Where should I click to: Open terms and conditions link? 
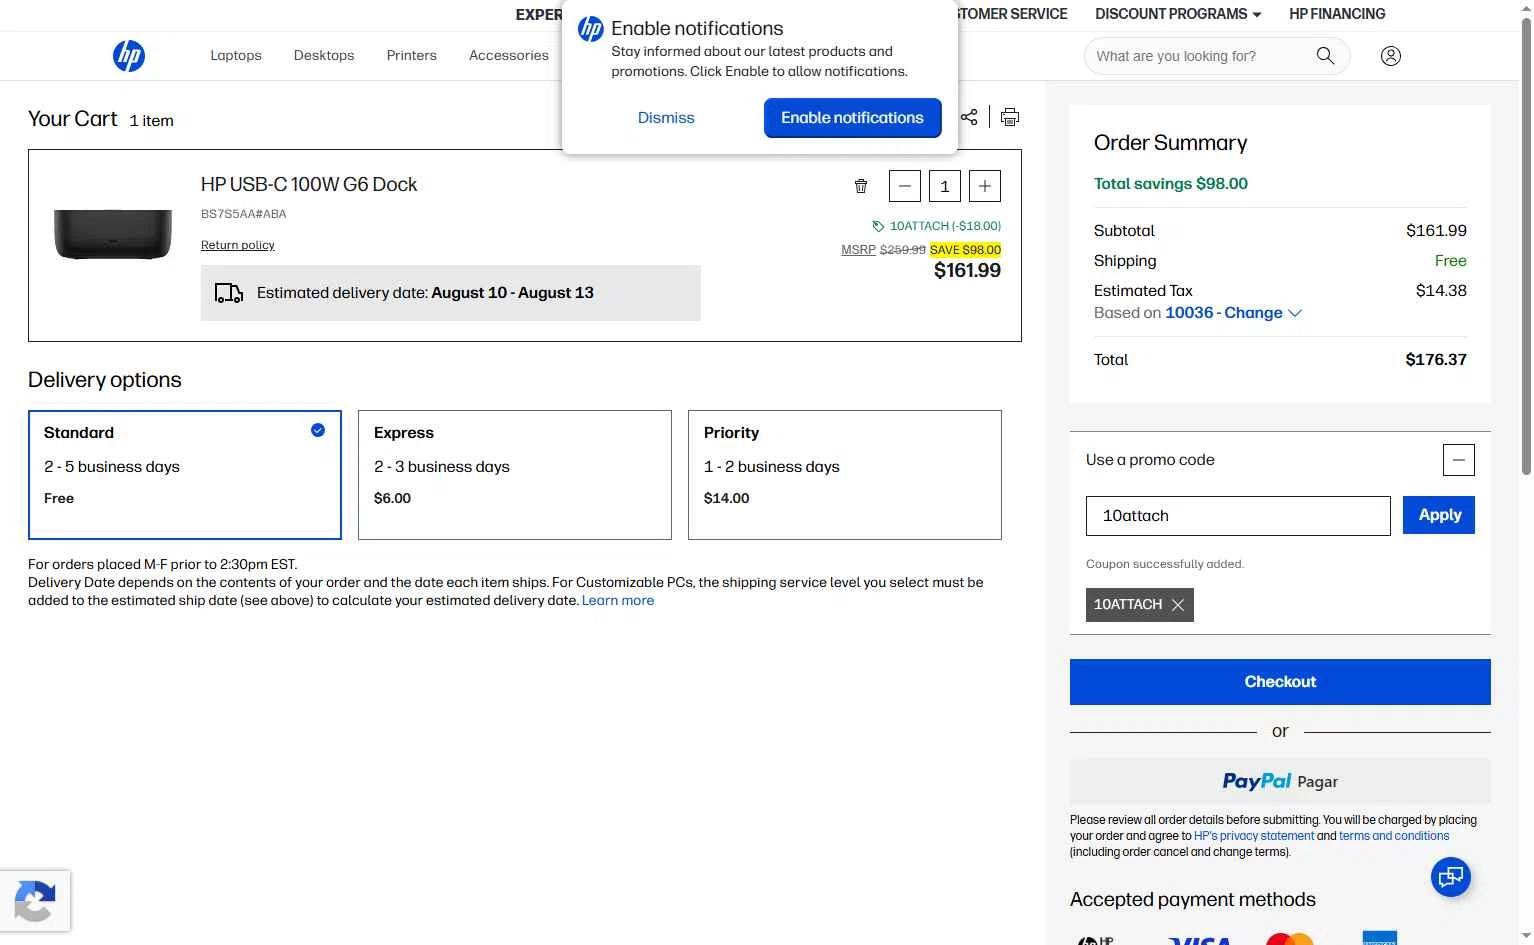1394,836
